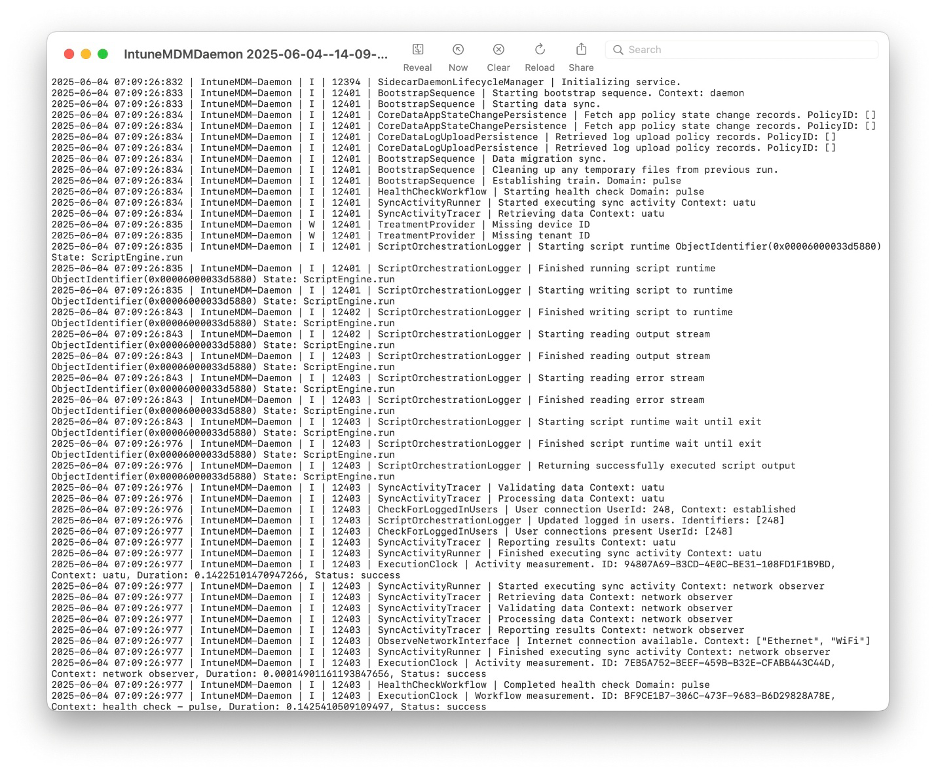
Task: Select 'Started executing sync activity Context: uatu'
Action: point(404,203)
